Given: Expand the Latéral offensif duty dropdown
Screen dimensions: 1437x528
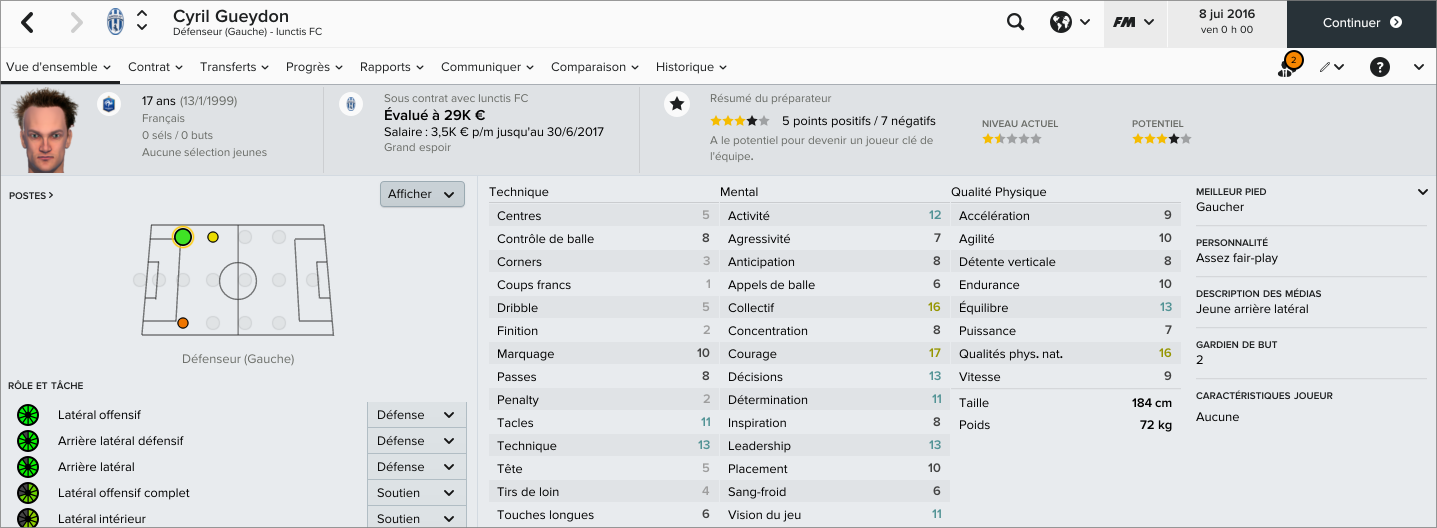Looking at the screenshot, I should (416, 415).
